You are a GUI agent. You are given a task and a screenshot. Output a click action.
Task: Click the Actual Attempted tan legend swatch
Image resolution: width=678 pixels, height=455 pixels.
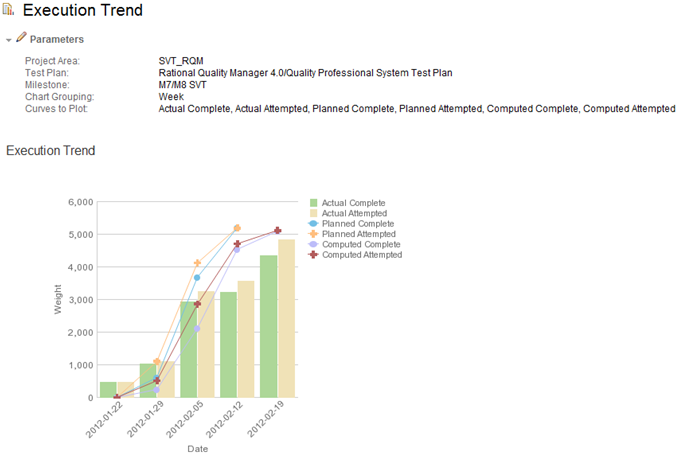(313, 213)
